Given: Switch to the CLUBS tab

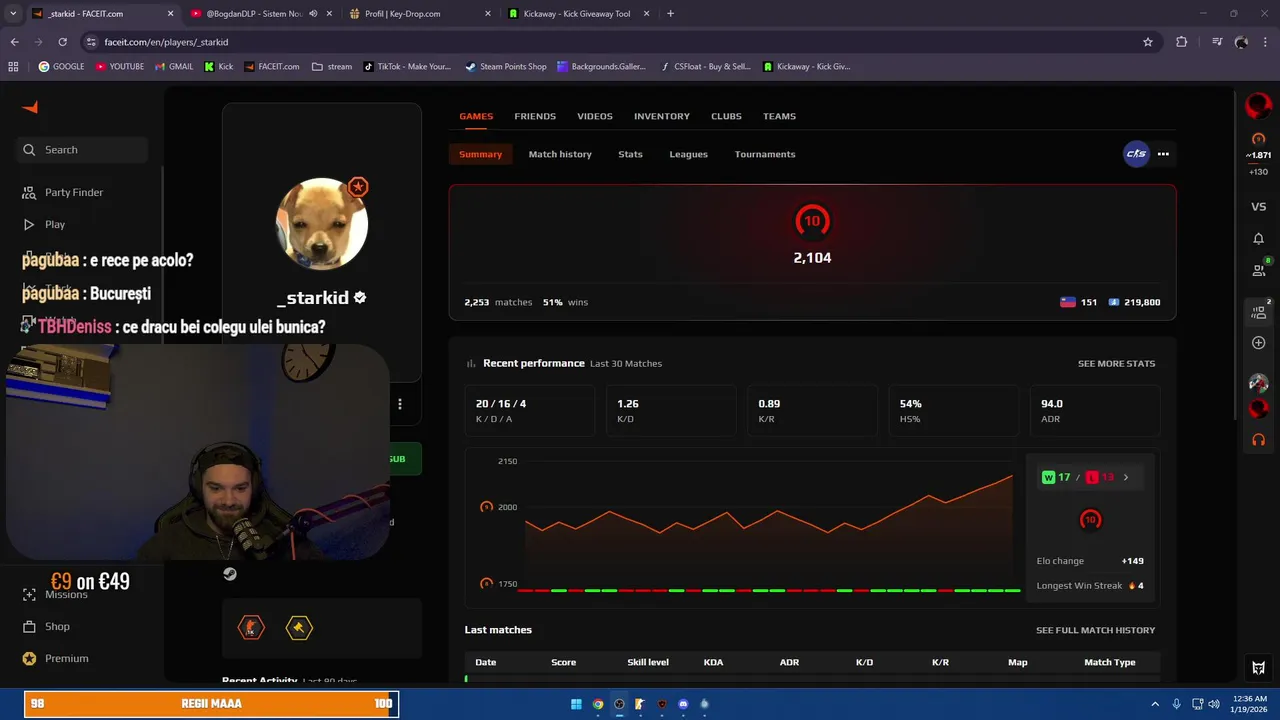Looking at the screenshot, I should (726, 116).
